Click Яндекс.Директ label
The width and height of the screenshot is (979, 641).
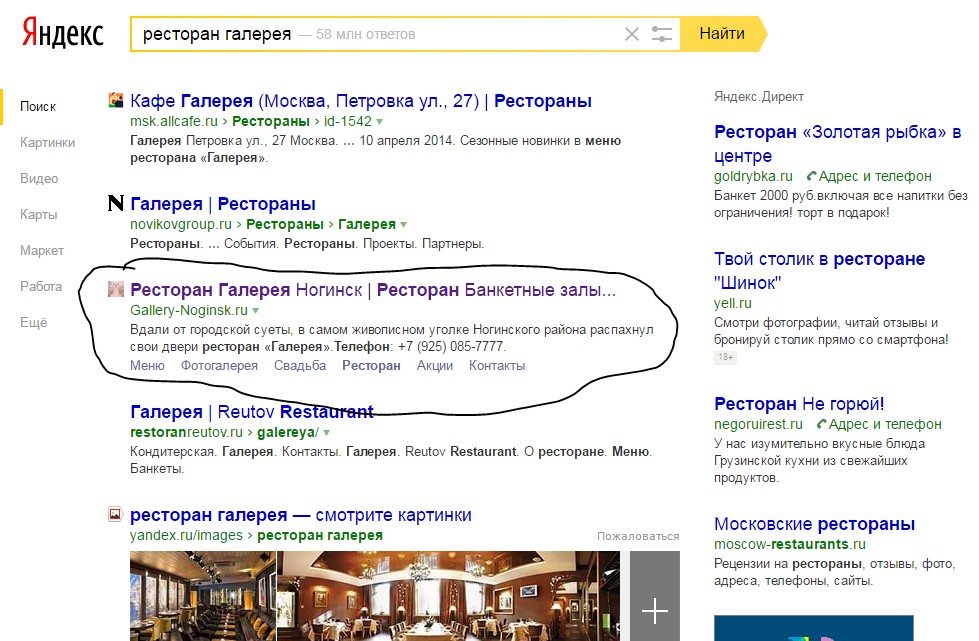point(759,97)
